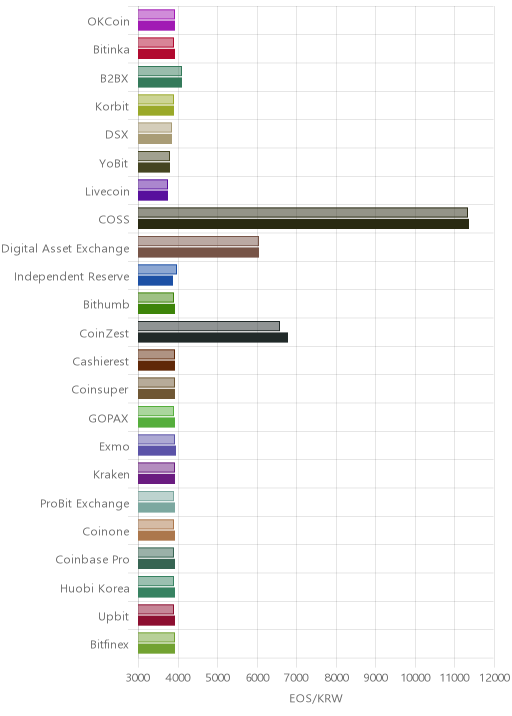Click the Bithumb label
Viewport: 512px width, 716px height.
point(106,305)
